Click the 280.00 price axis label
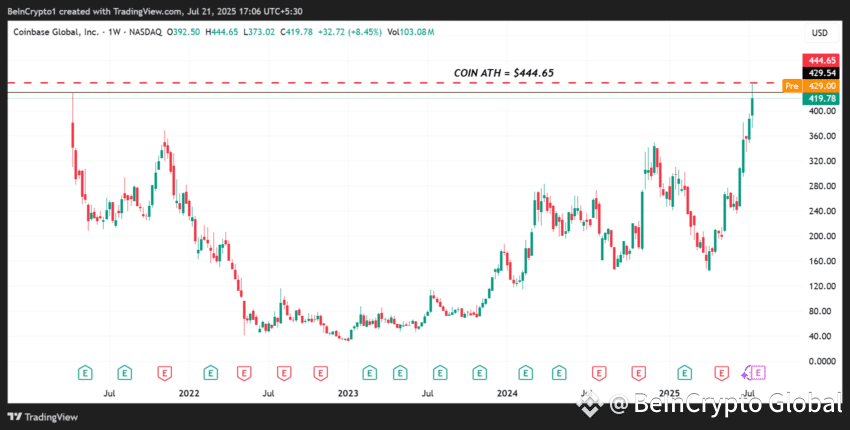 pyautogui.click(x=820, y=186)
